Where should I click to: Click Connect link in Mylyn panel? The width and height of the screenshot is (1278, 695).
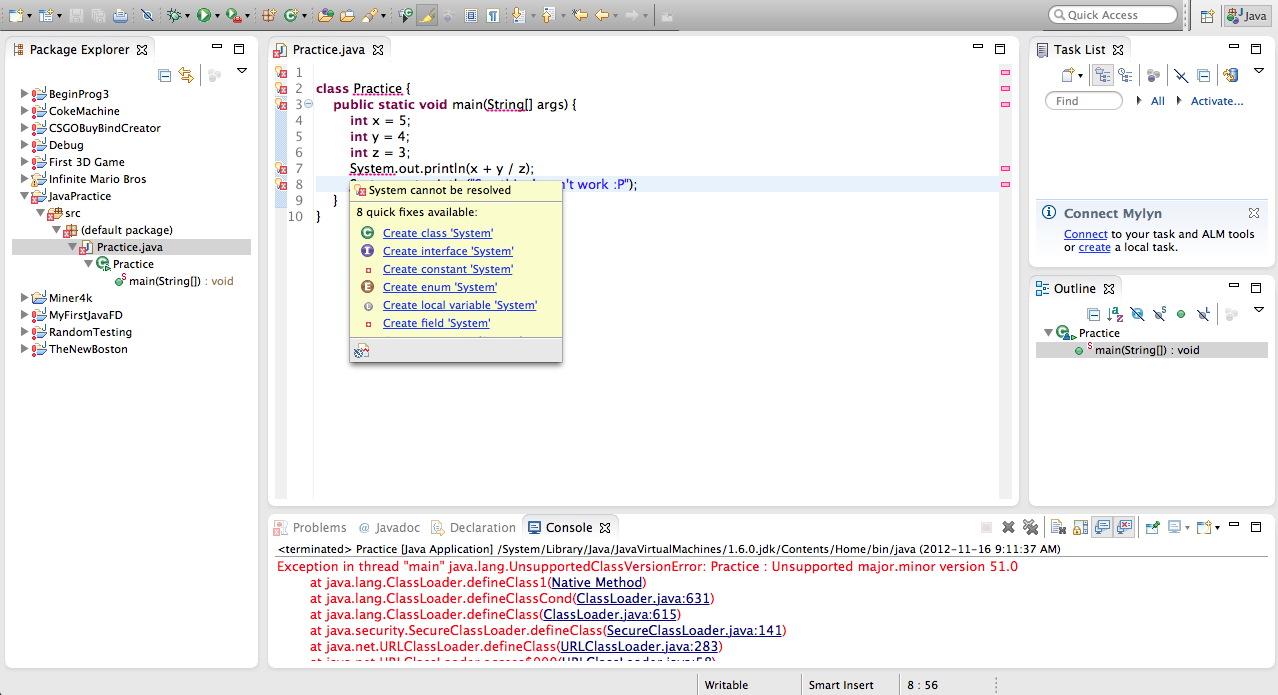click(x=1085, y=234)
